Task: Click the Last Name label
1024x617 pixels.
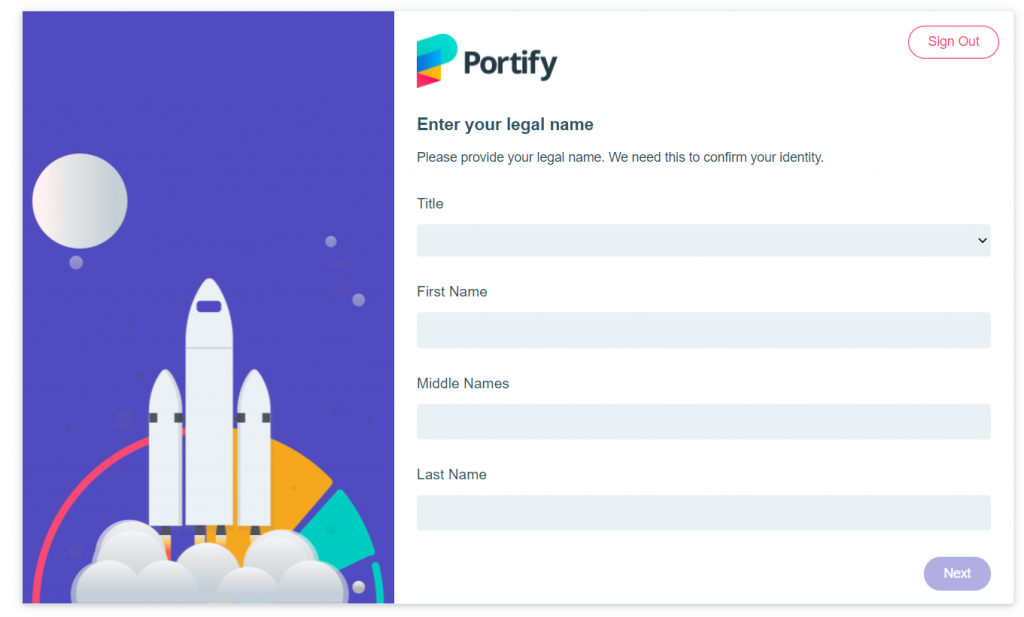Action: pyautogui.click(x=451, y=475)
